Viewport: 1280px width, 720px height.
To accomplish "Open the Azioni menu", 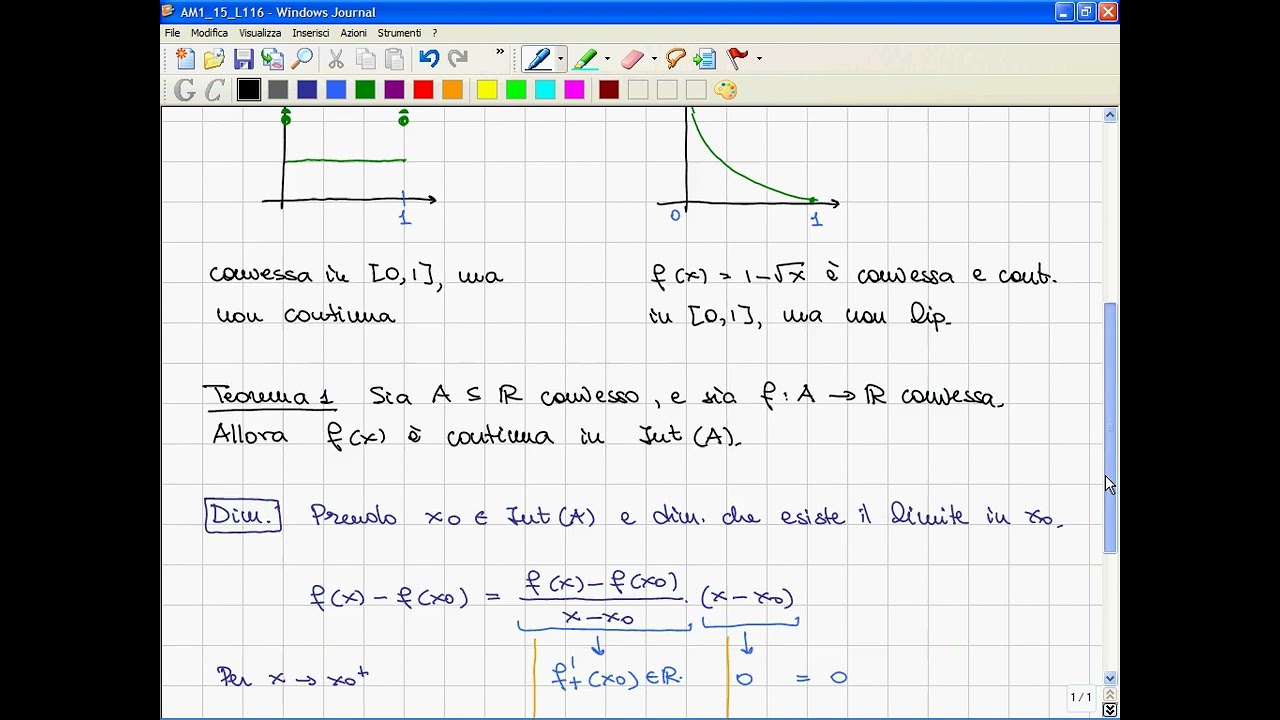I will click(353, 33).
